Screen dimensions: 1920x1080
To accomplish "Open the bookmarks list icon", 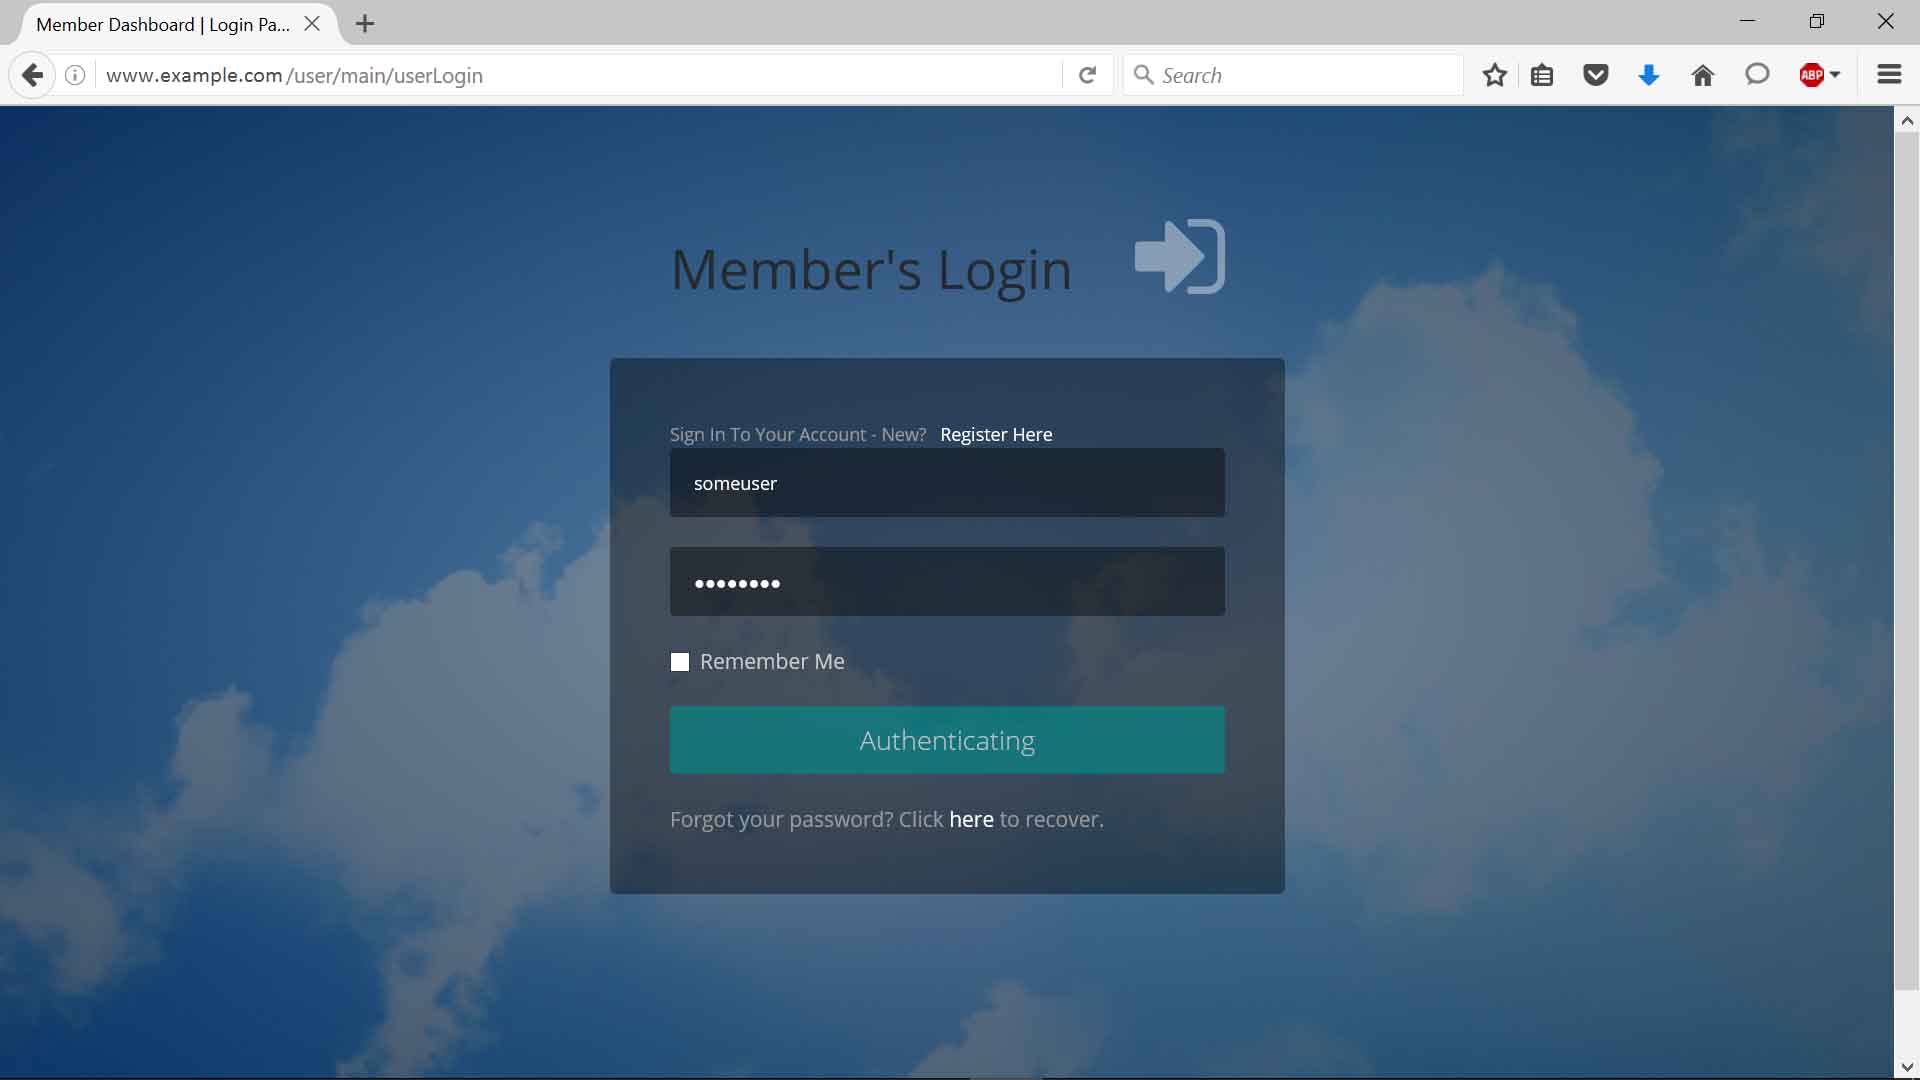I will (1542, 75).
